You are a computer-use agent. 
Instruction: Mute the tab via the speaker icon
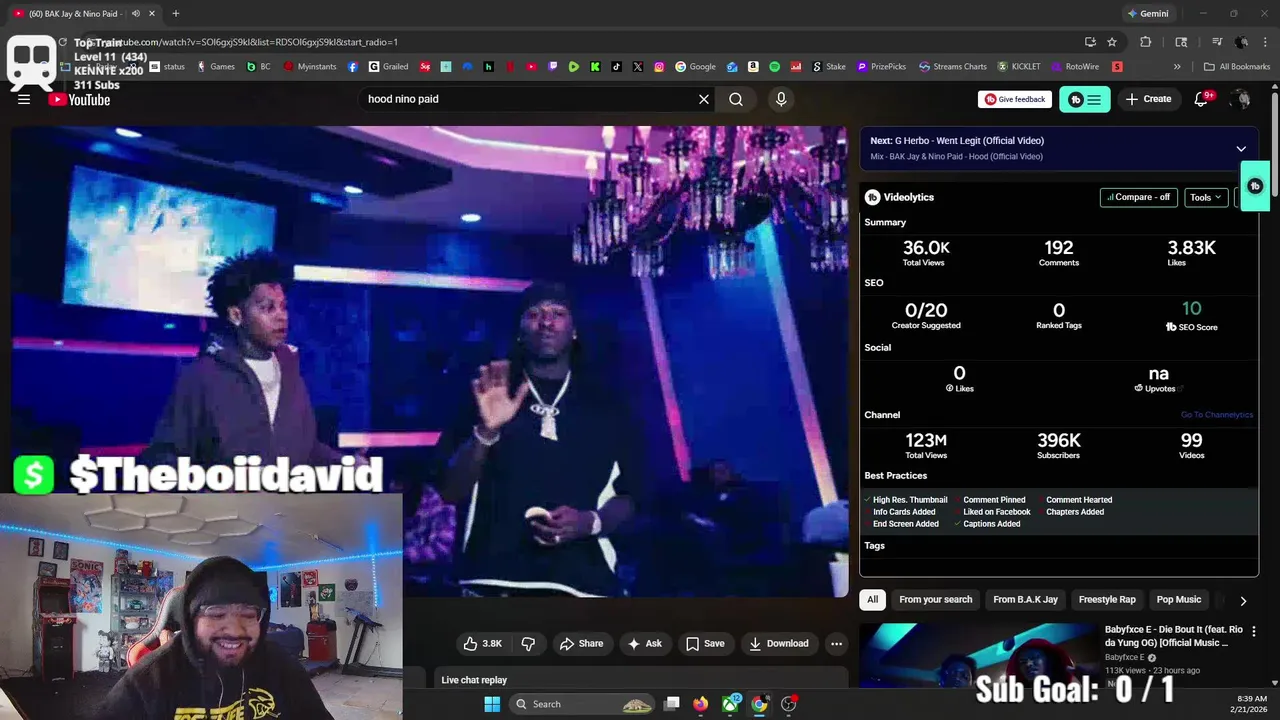coord(135,14)
